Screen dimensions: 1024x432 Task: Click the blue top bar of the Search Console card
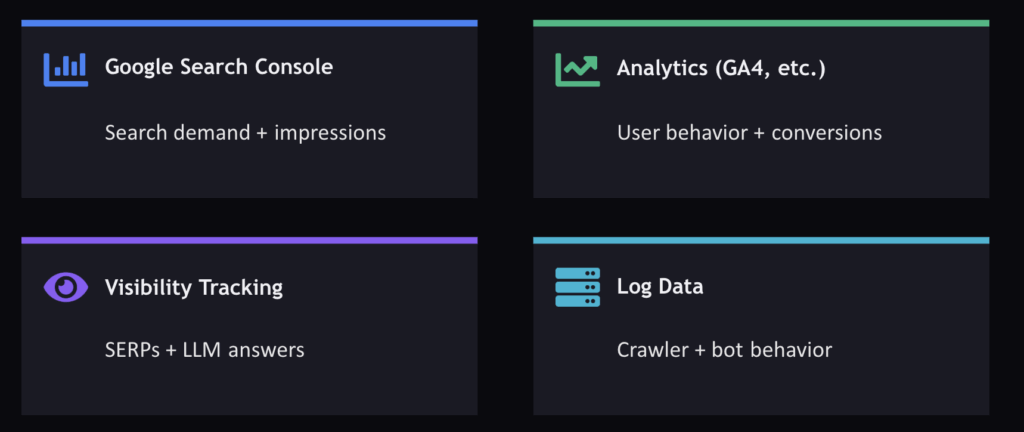[249, 22]
